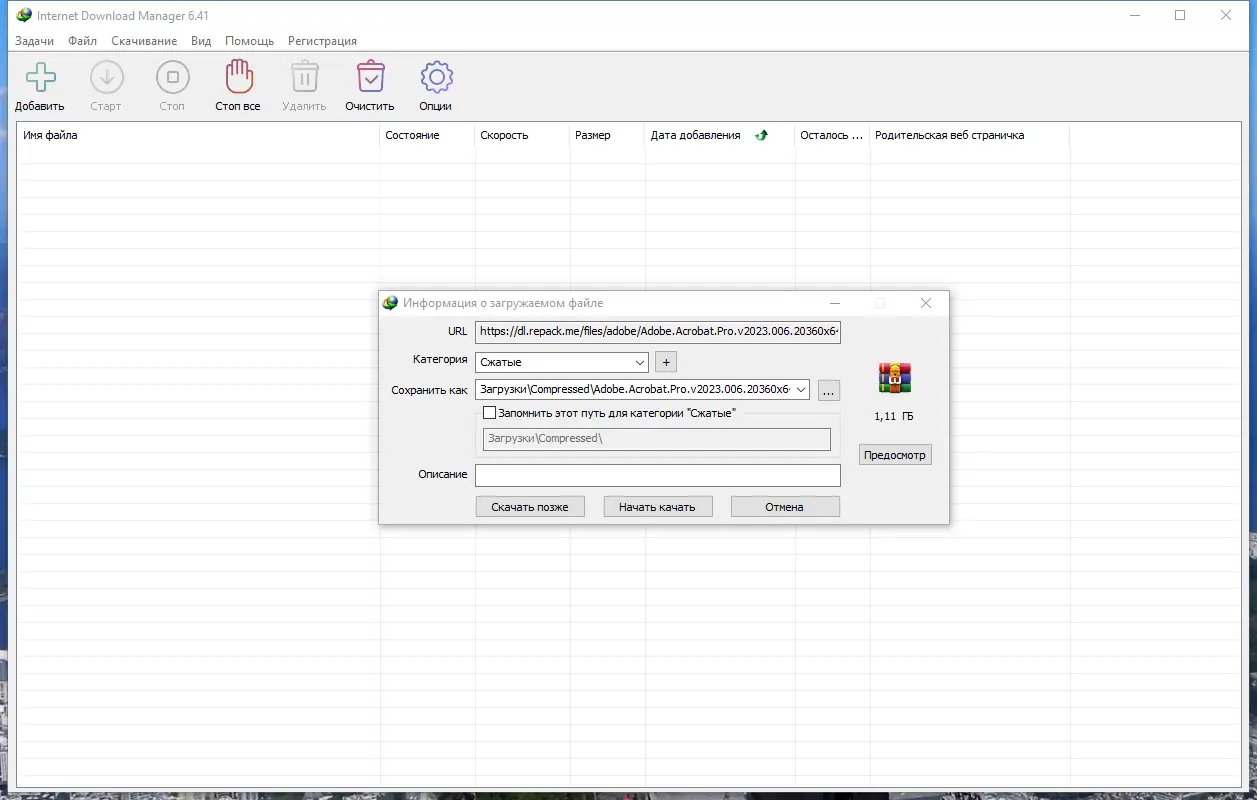Click the Стоп toolbar icon
1257x800 pixels.
coord(172,77)
